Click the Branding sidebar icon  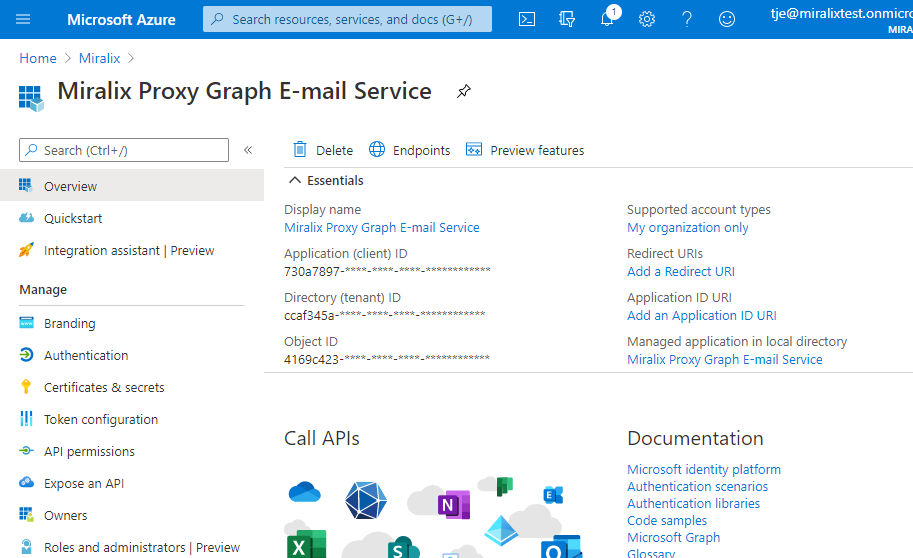(x=26, y=323)
